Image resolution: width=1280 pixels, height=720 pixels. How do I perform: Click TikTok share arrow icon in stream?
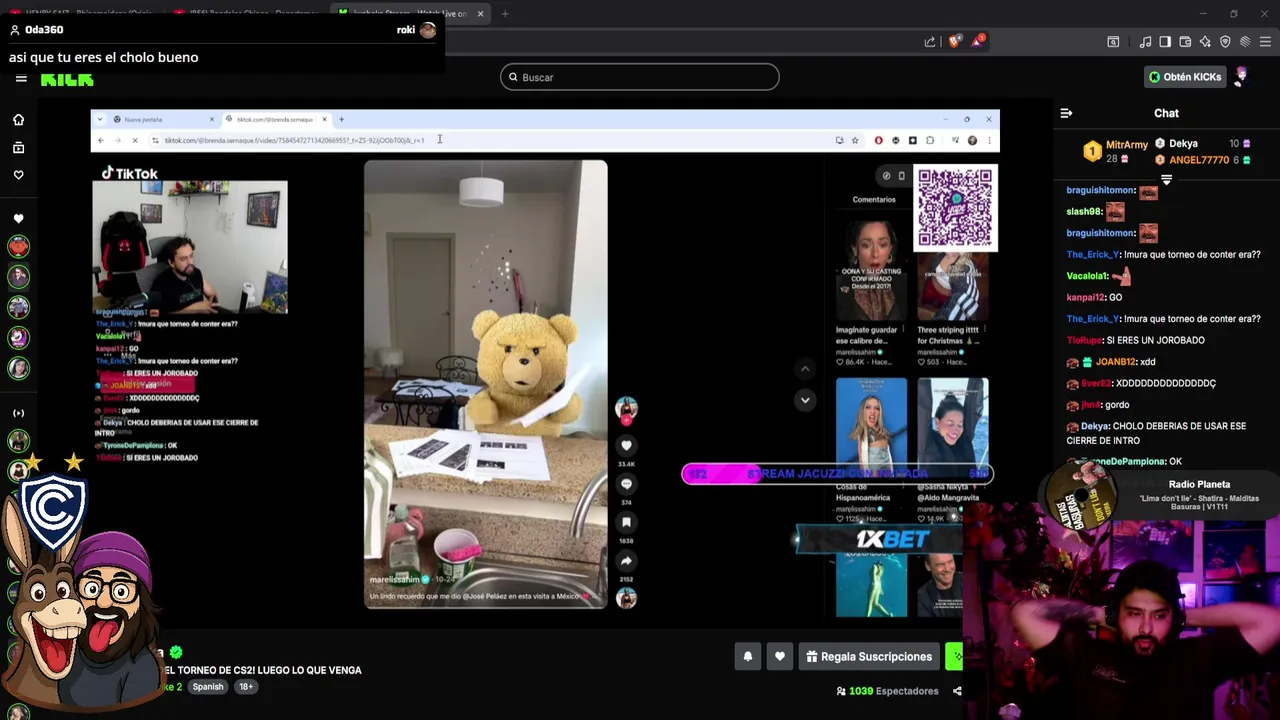626,560
